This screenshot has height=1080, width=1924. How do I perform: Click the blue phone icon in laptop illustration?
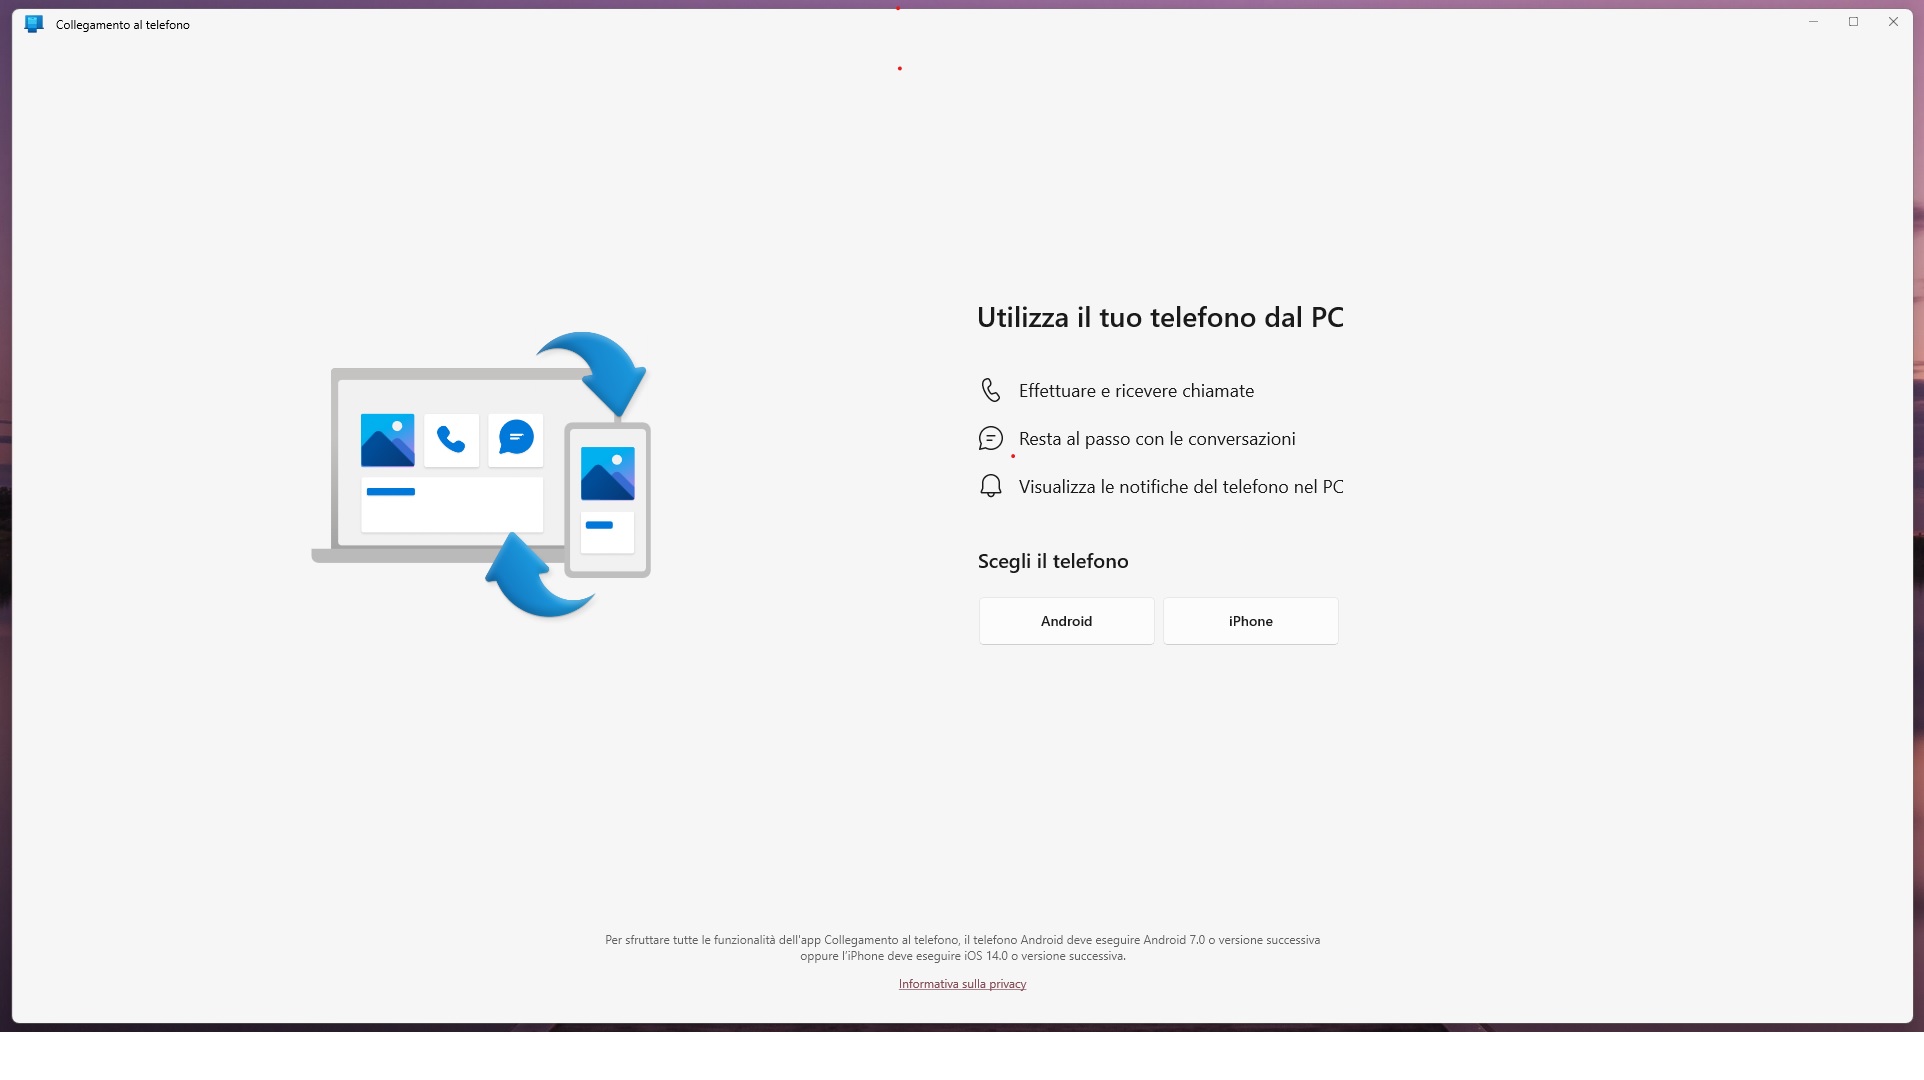pyautogui.click(x=451, y=440)
